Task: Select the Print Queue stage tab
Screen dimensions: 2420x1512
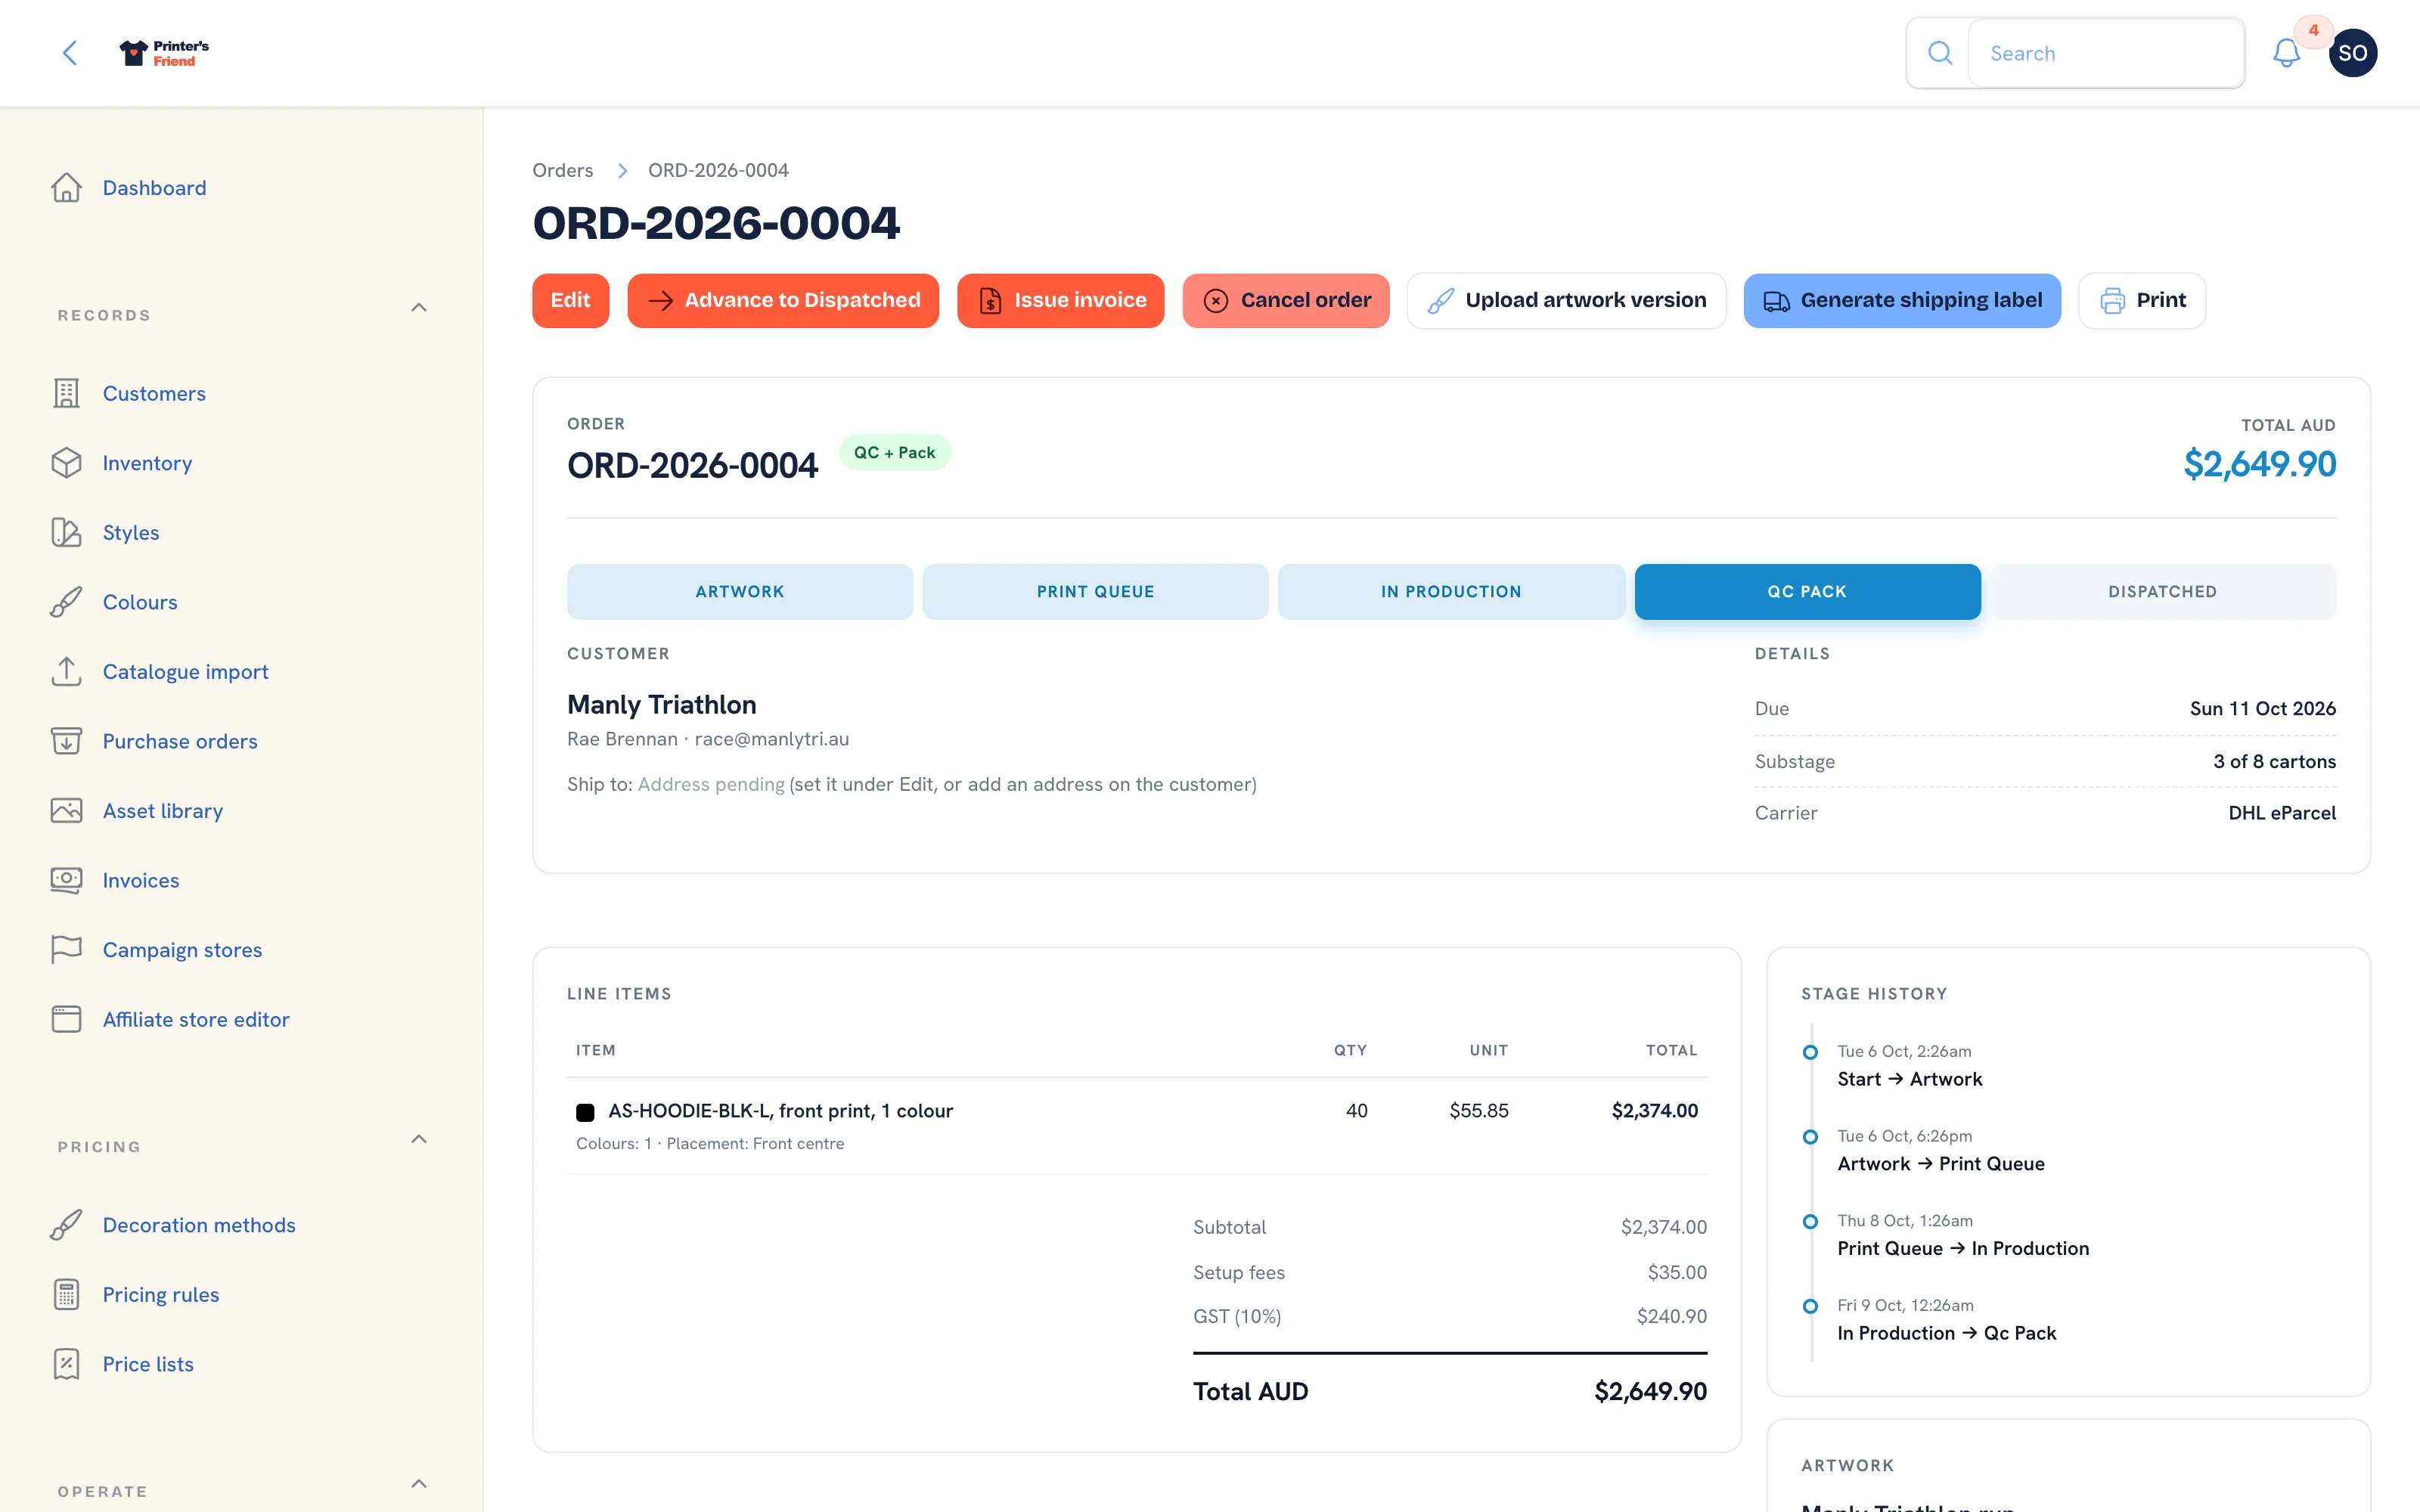Action: pyautogui.click(x=1095, y=592)
